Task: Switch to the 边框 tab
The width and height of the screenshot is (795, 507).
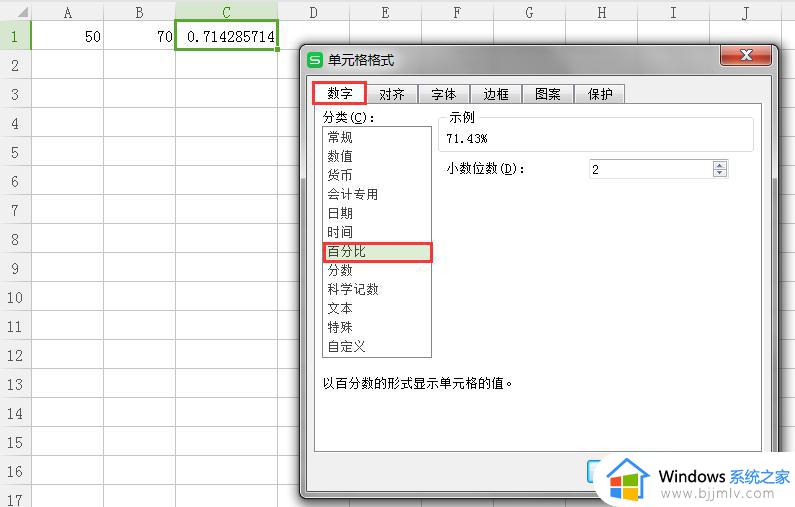Action: tap(496, 94)
